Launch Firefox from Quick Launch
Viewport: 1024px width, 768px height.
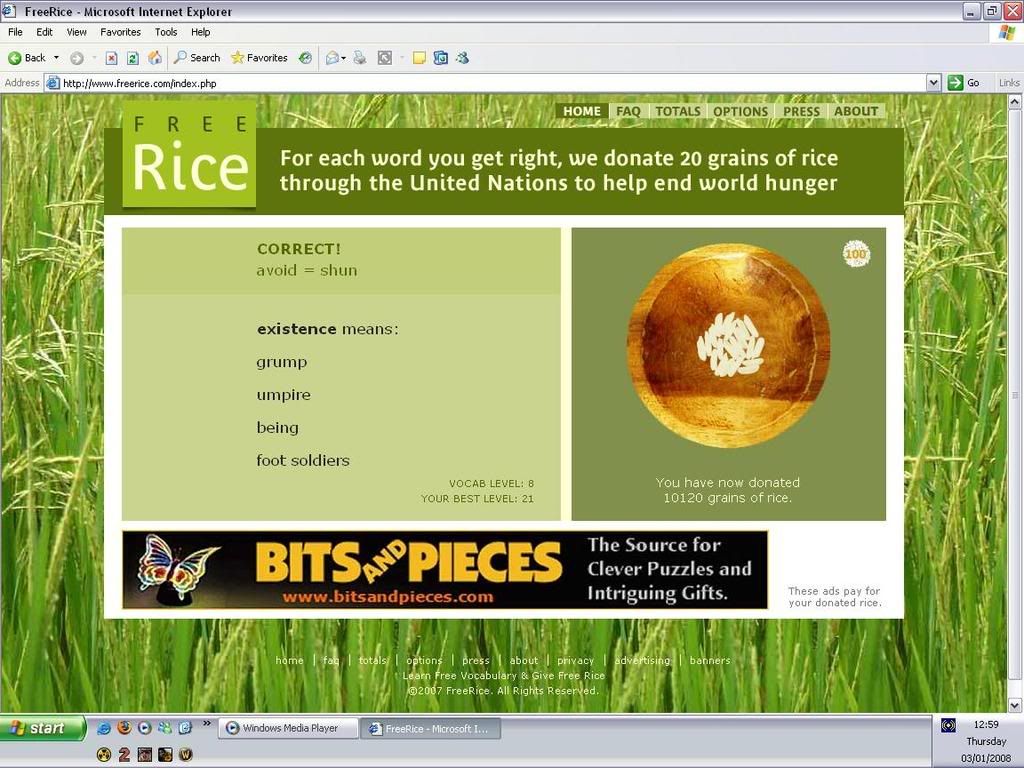124,728
